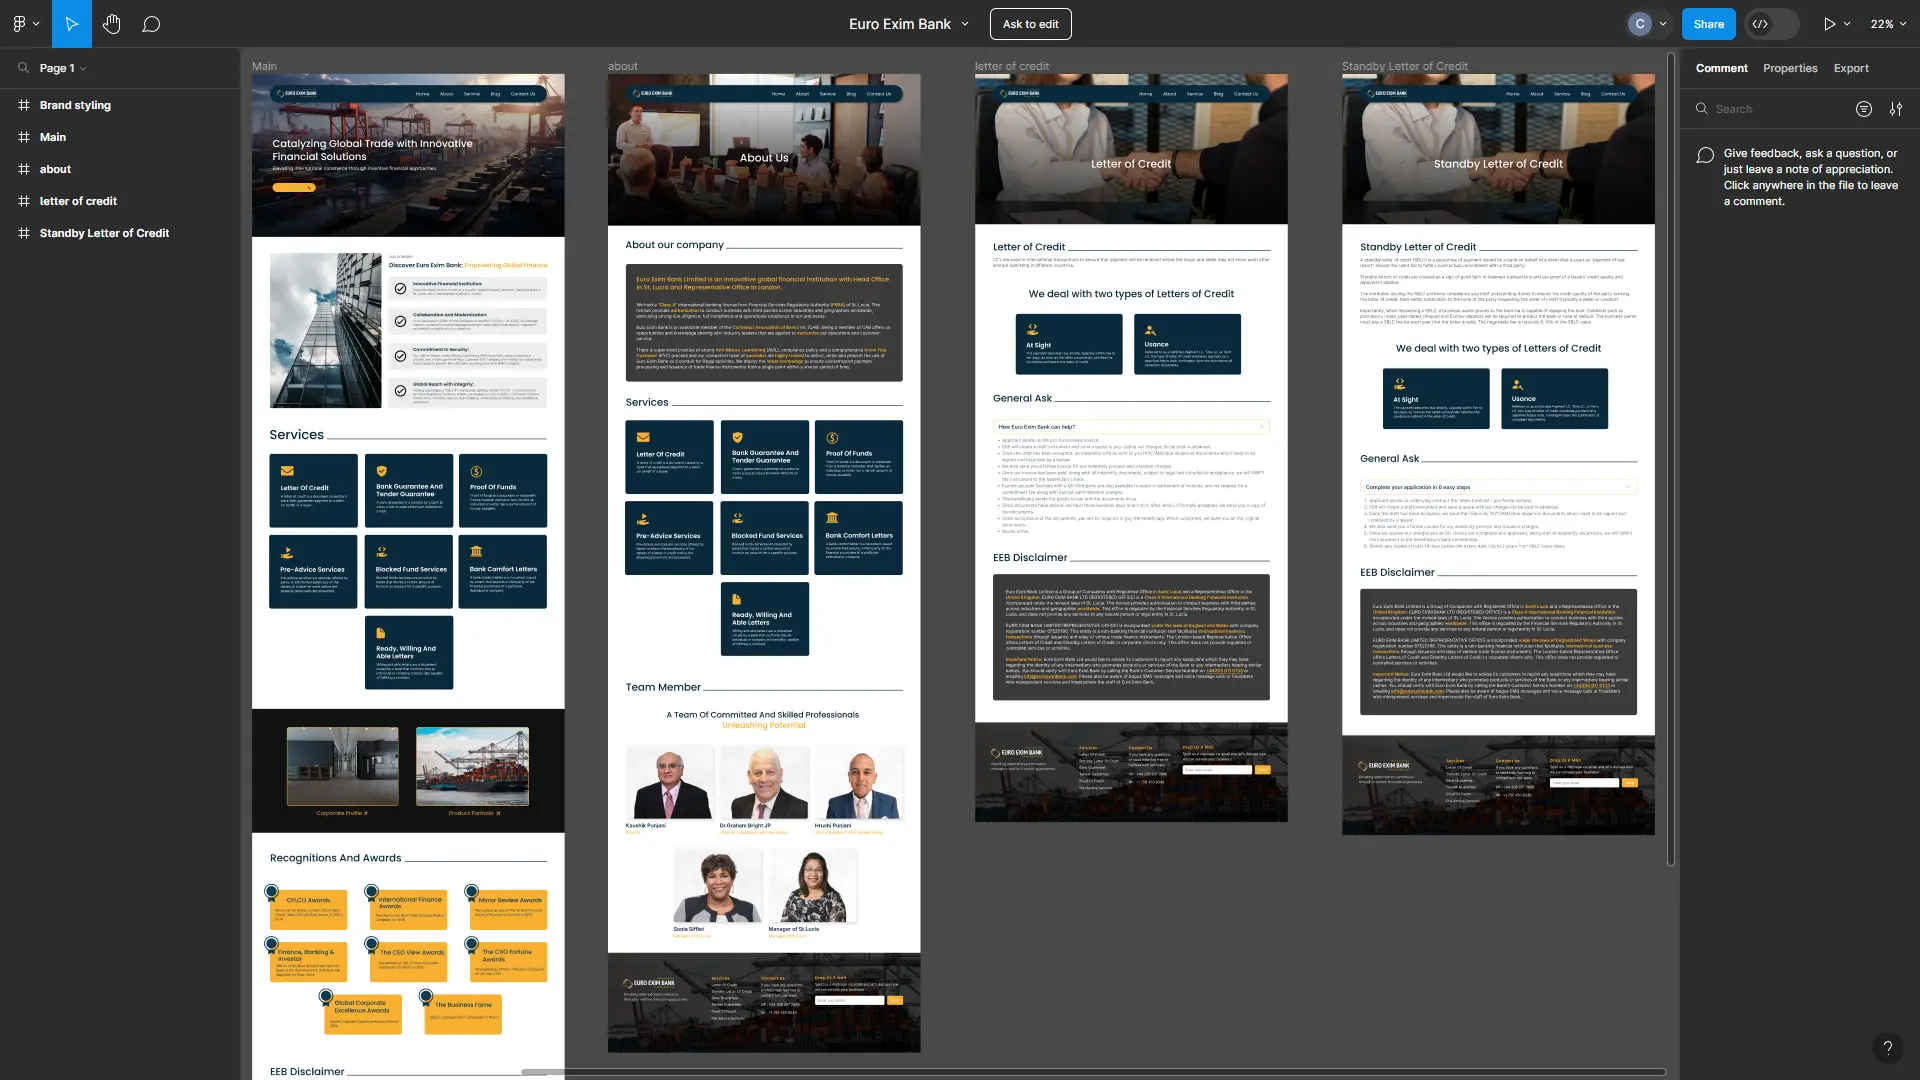Select the letter of credit layer
Viewport: 1920px width, 1080px height.
coord(78,201)
